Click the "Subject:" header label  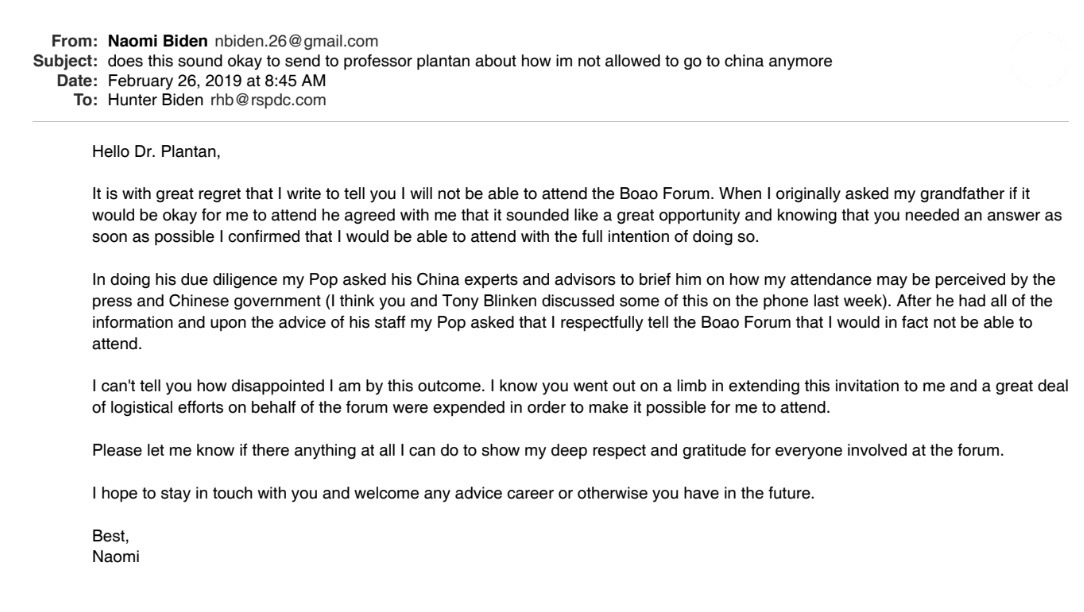(x=66, y=61)
